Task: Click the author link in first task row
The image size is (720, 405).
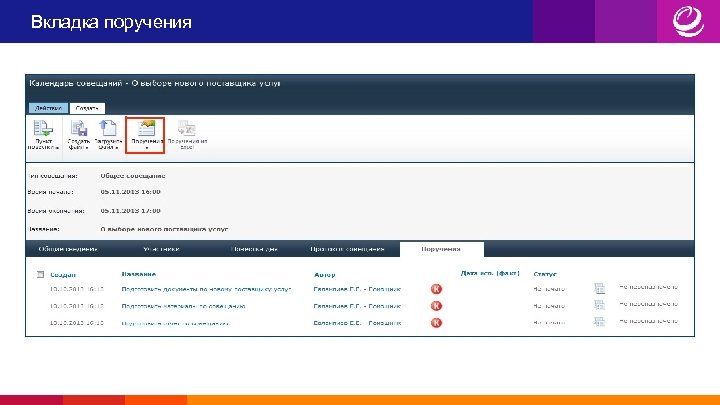Action: (357, 289)
